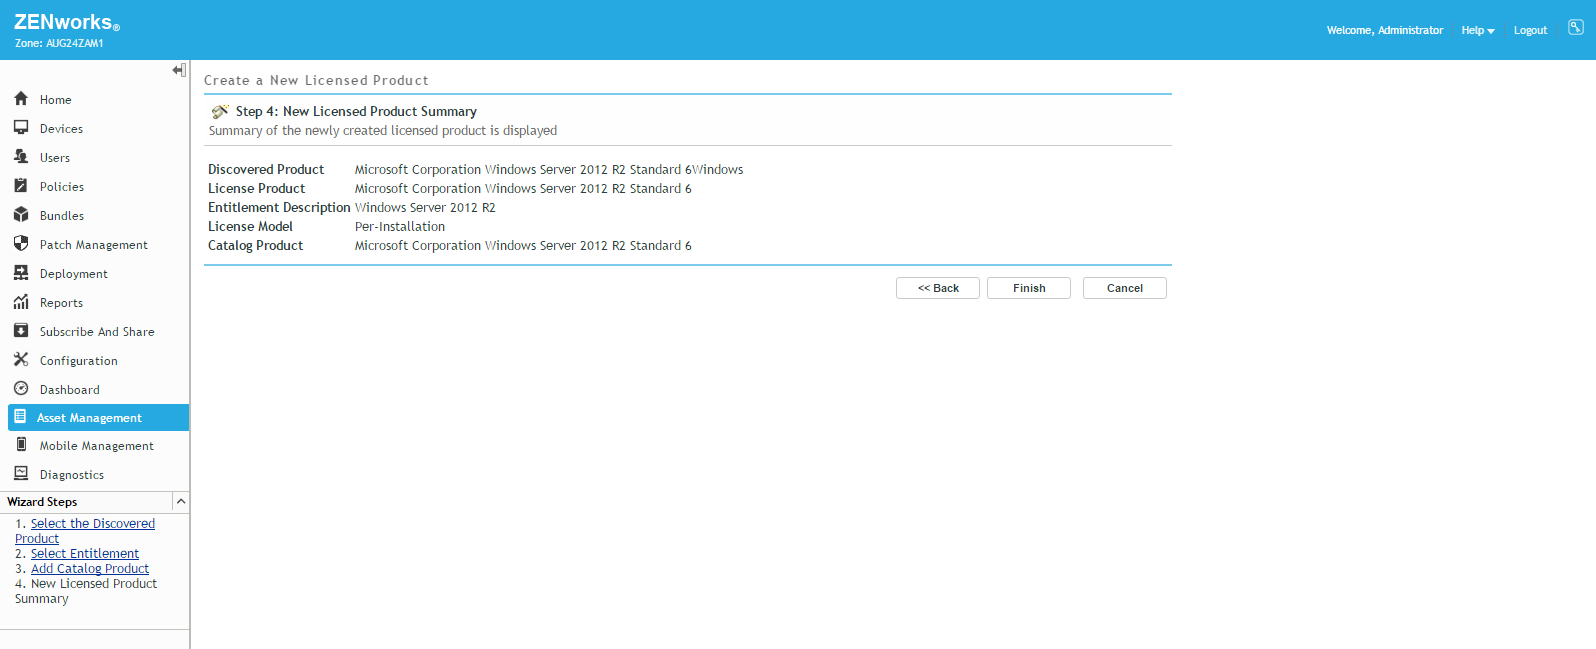Click 'Windows Server 2012 R2' entitlement description value
Image resolution: width=1596 pixels, height=649 pixels.
tap(425, 207)
